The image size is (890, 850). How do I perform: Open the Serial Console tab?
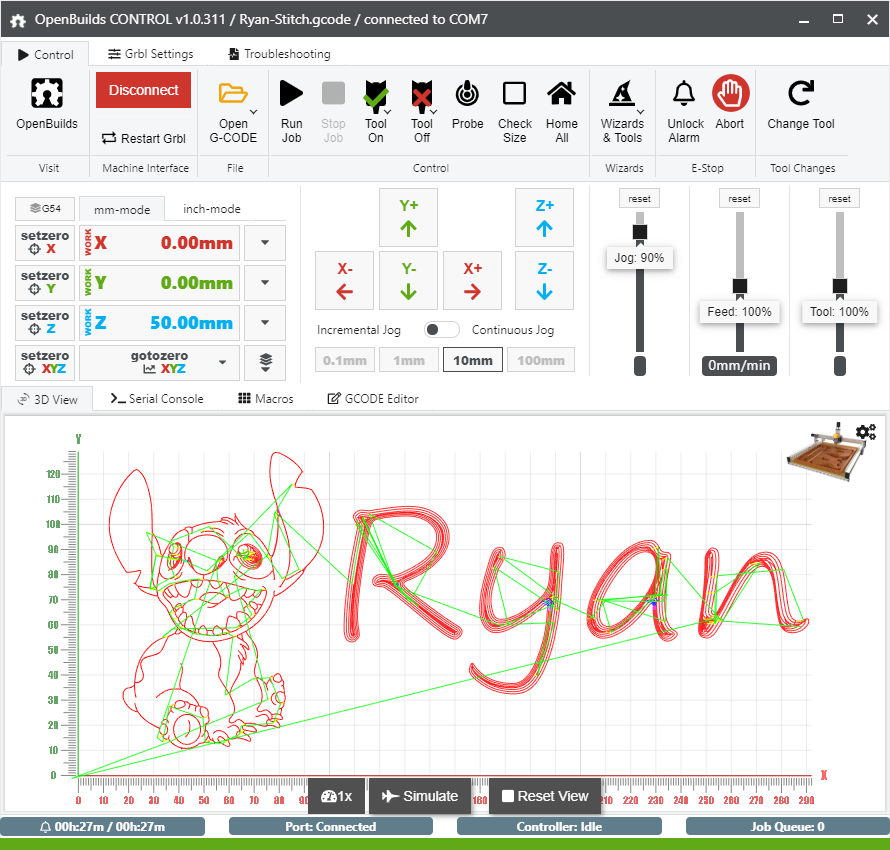tap(157, 398)
